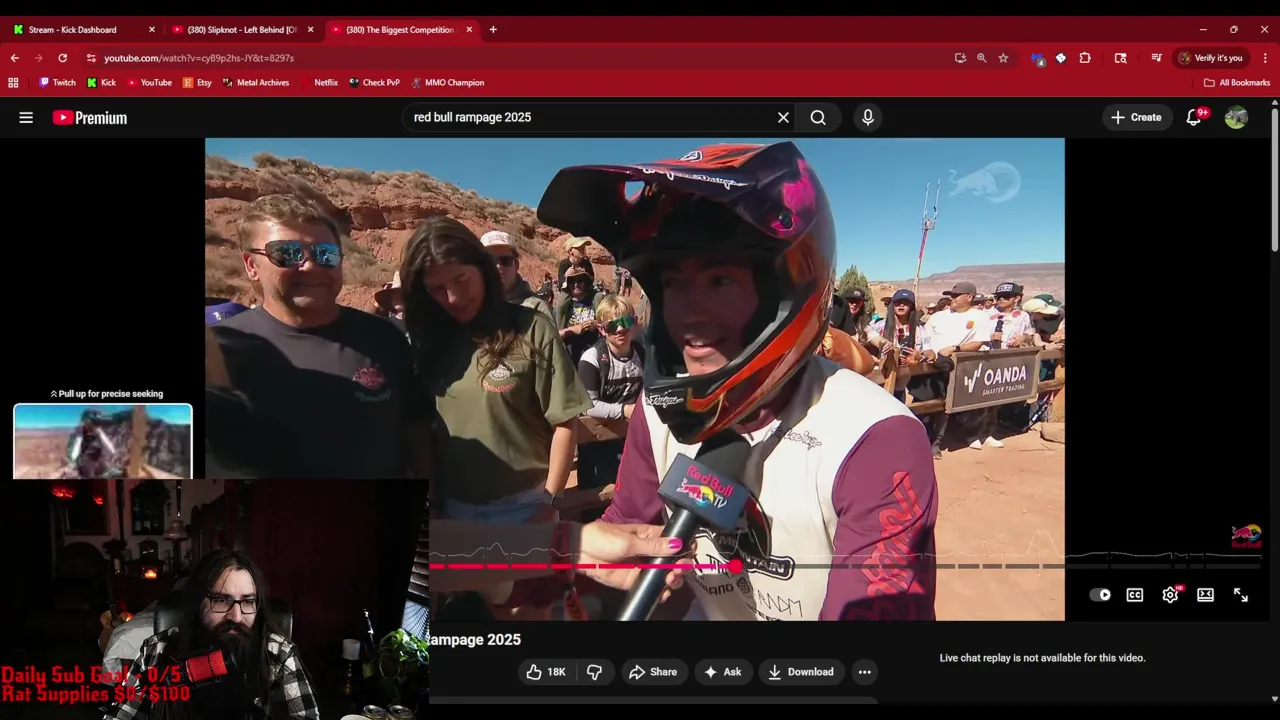Go back in browser history
1280x720 pixels.
click(x=15, y=58)
